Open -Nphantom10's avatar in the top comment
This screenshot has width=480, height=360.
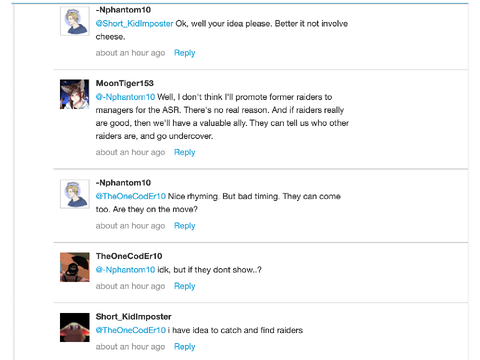pyautogui.click(x=75, y=21)
